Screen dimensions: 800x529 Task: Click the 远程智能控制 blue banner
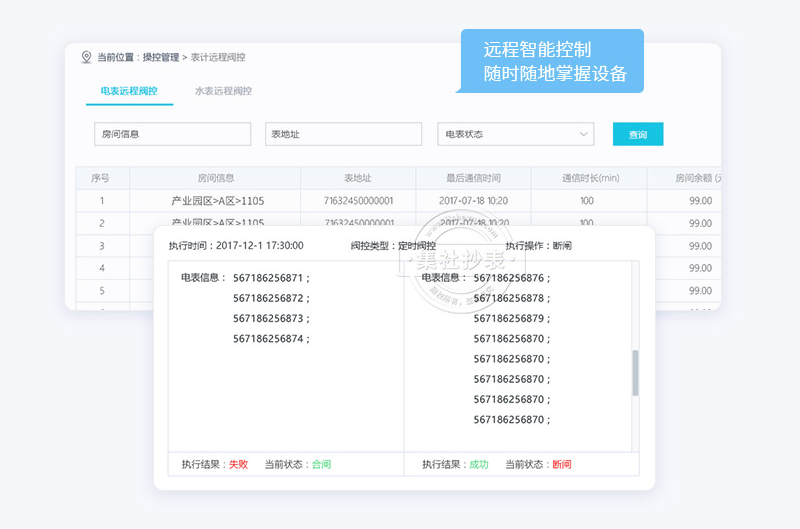[x=554, y=61]
